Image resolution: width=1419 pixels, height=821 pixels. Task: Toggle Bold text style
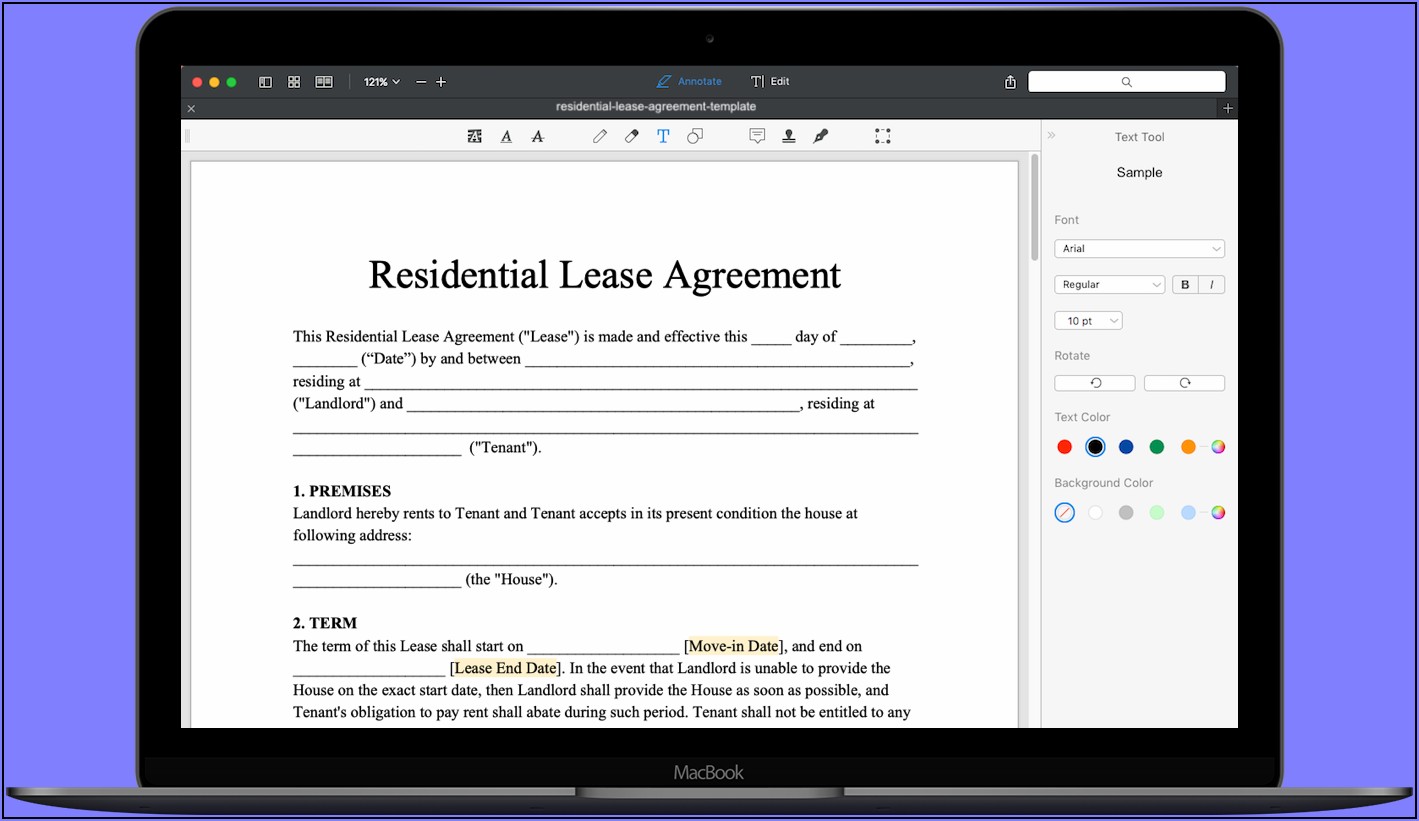(x=1185, y=285)
